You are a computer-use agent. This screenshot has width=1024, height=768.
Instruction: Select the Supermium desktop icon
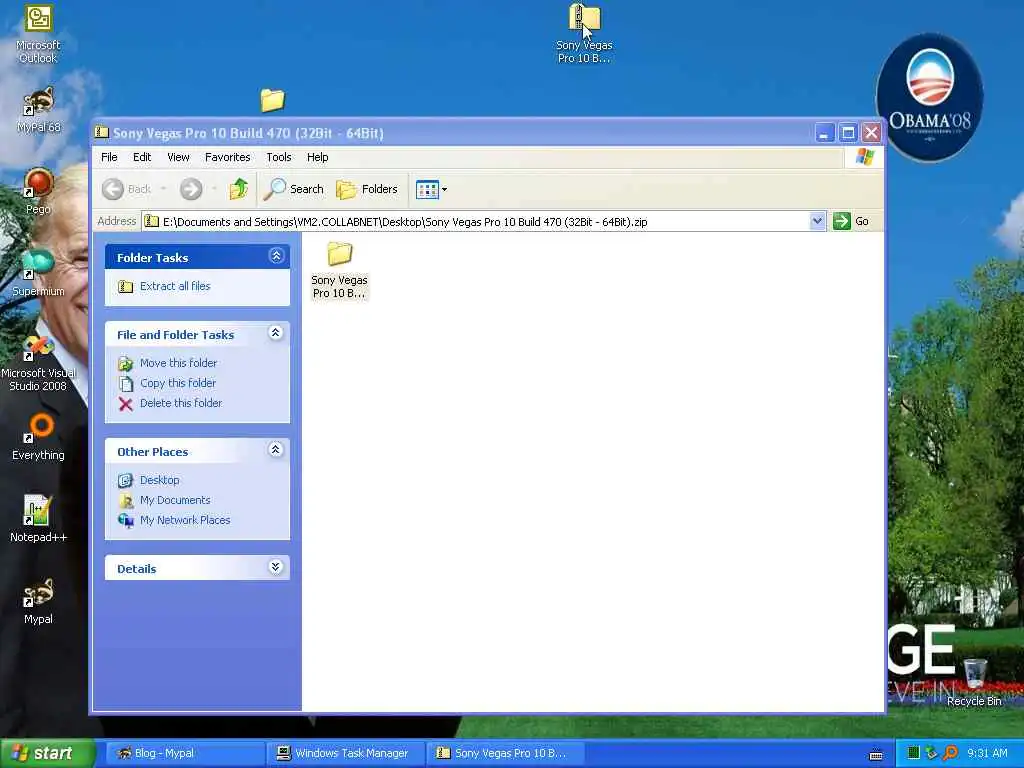38,274
